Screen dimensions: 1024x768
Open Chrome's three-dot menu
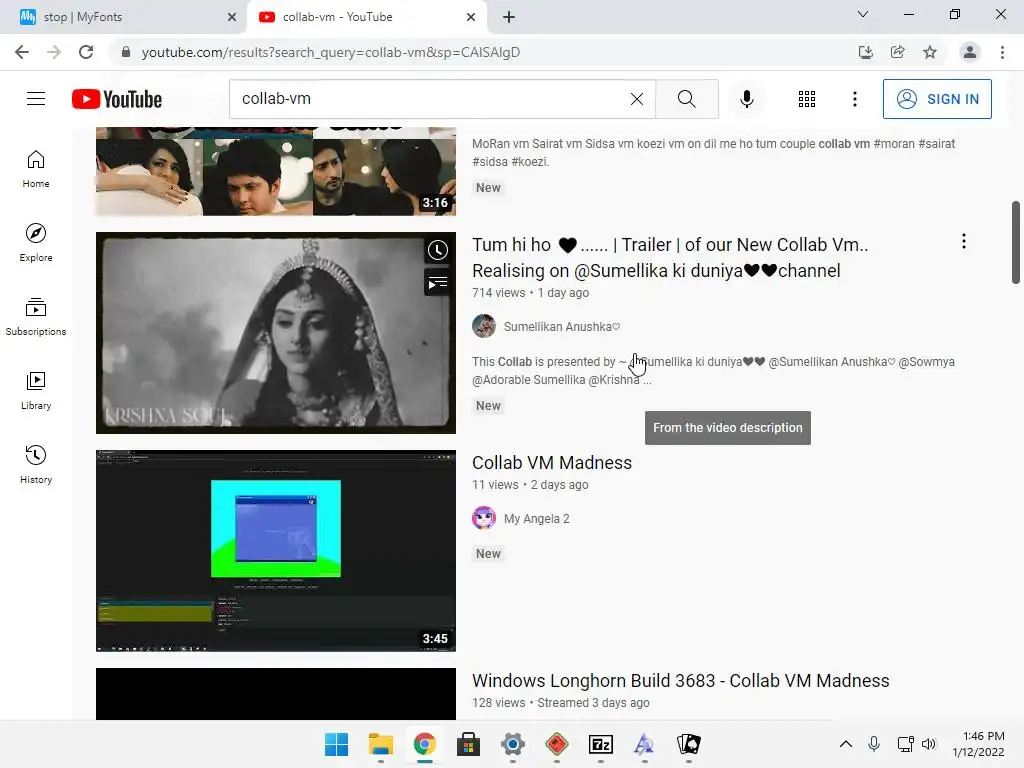(x=1002, y=52)
